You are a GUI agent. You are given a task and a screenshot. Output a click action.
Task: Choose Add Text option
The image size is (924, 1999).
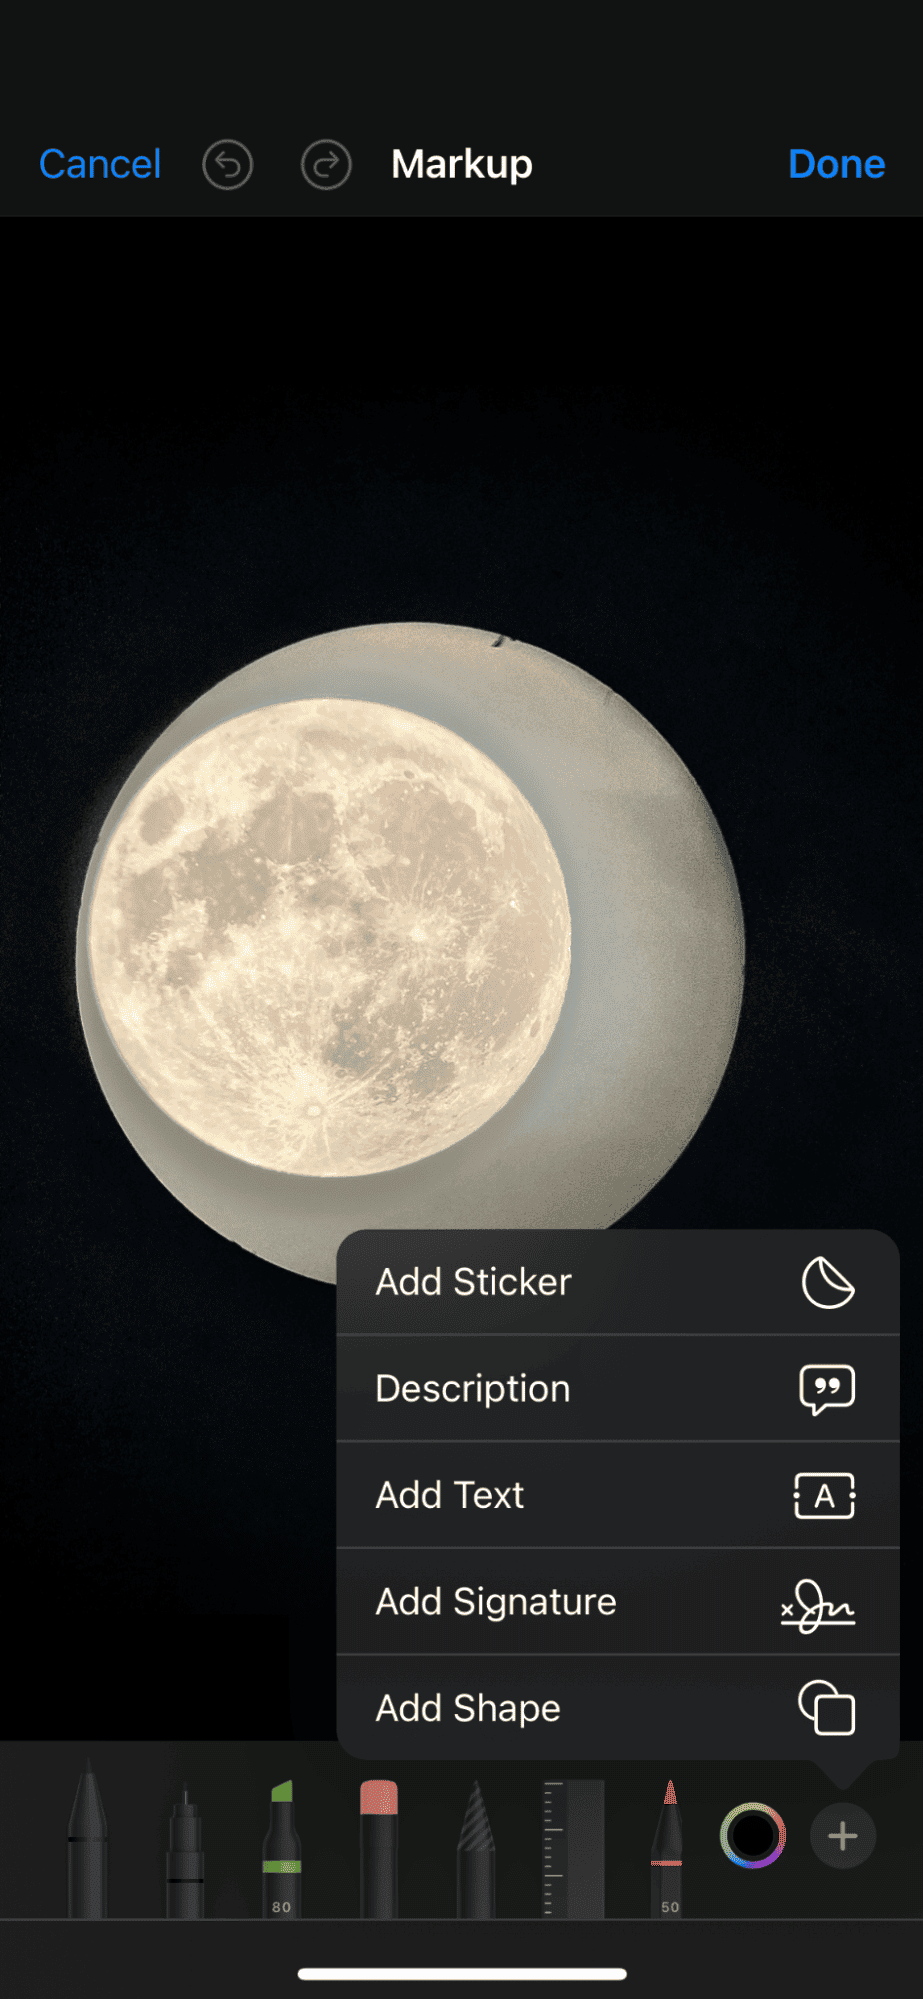(618, 1496)
